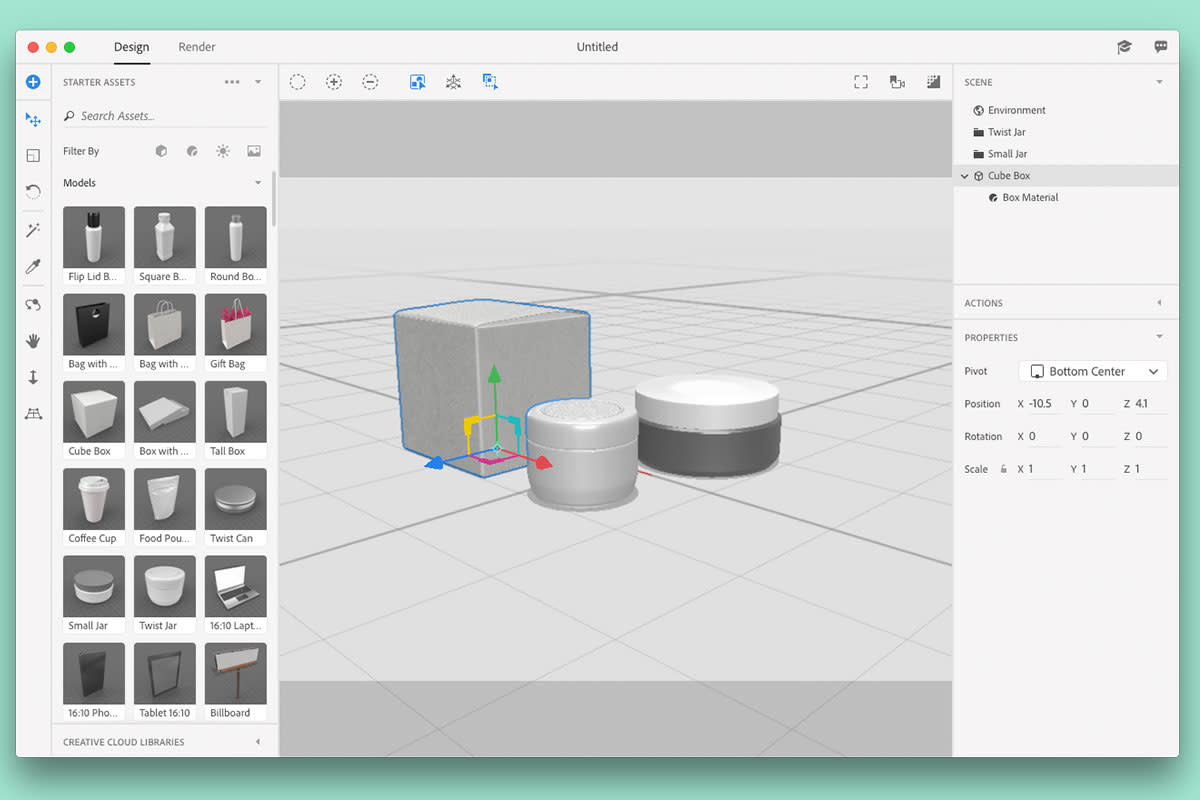Image resolution: width=1200 pixels, height=800 pixels.
Task: Collapse the Starter Assets panel arrow
Action: (258, 82)
